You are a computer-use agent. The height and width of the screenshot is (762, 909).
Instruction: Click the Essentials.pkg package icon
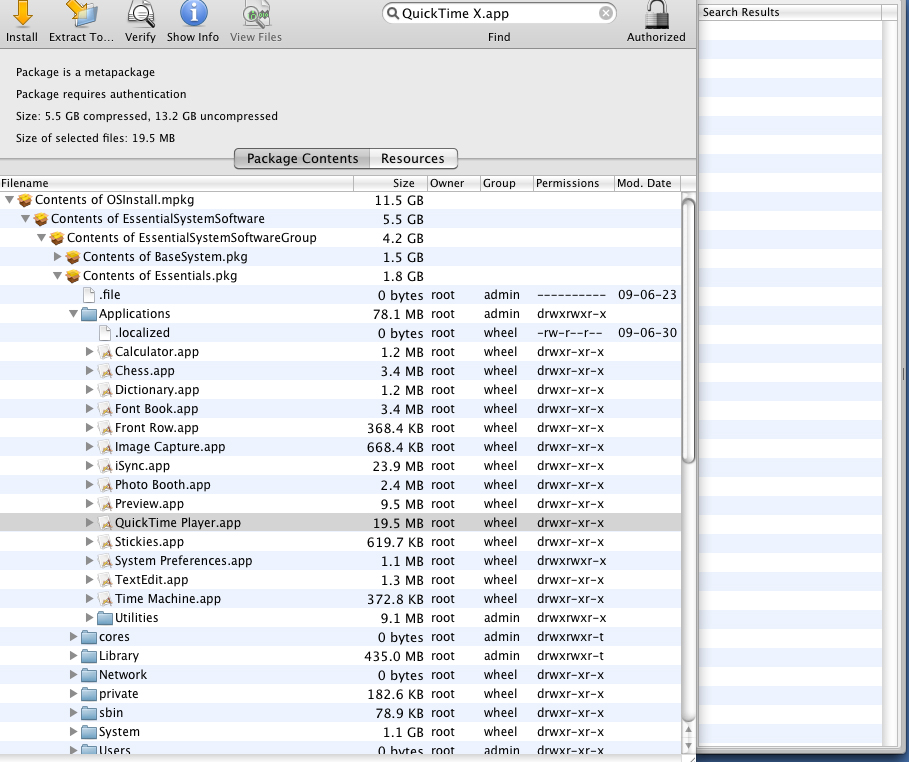pyautogui.click(x=72, y=276)
